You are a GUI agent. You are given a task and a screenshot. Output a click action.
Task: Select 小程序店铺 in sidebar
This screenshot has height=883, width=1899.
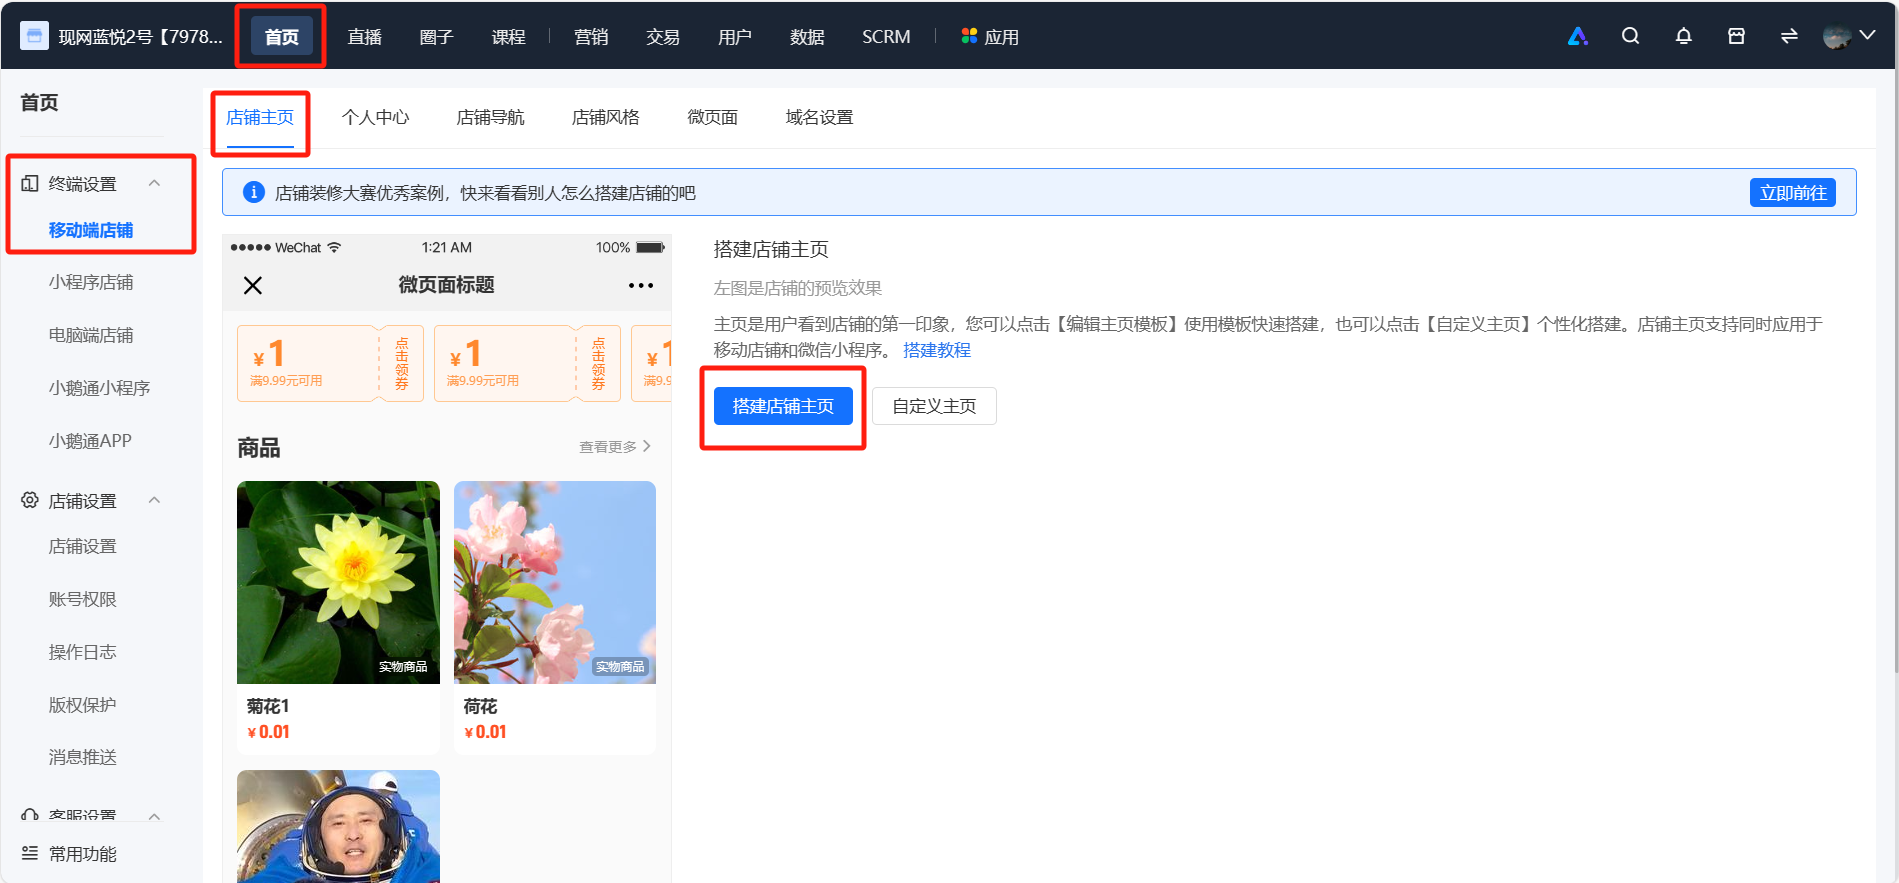[x=91, y=282]
